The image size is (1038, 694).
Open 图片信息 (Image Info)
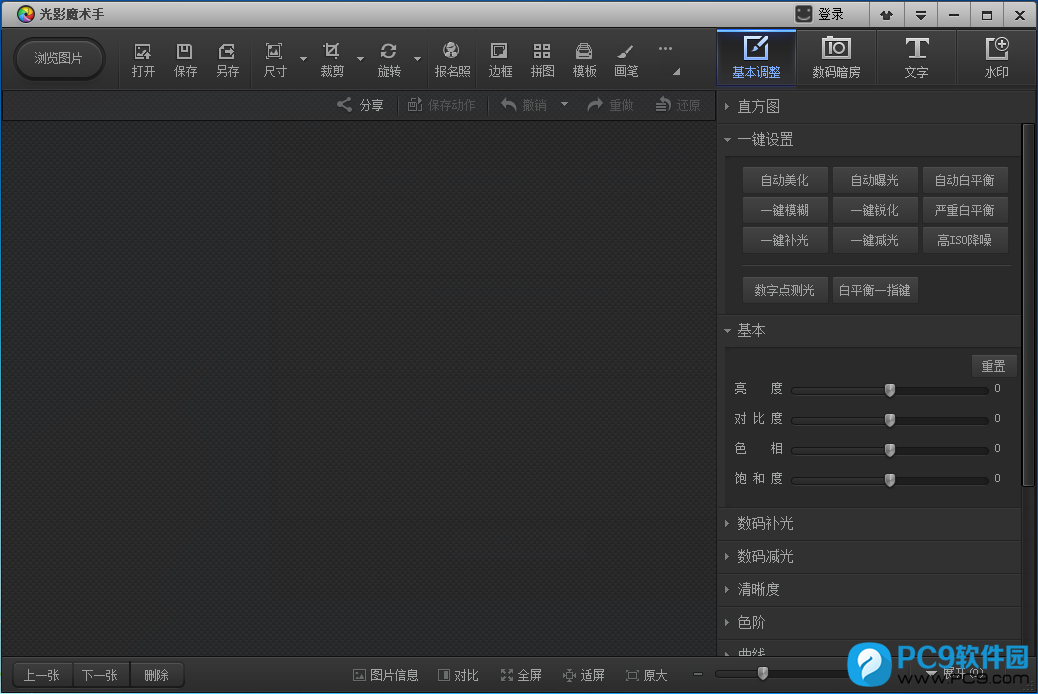385,675
